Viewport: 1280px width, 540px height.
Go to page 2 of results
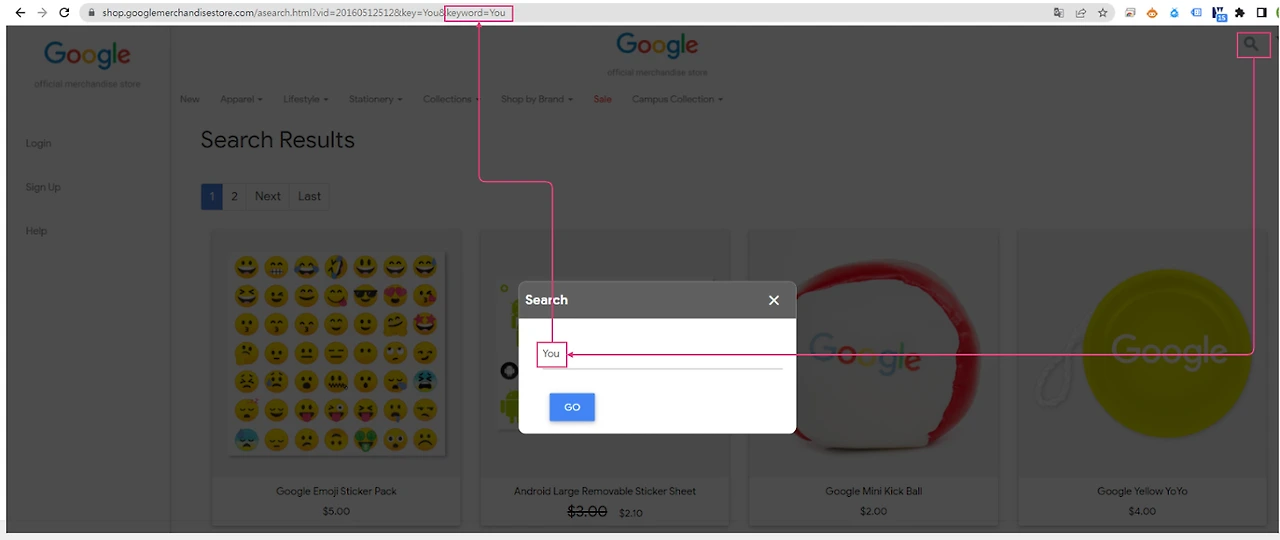[234, 196]
